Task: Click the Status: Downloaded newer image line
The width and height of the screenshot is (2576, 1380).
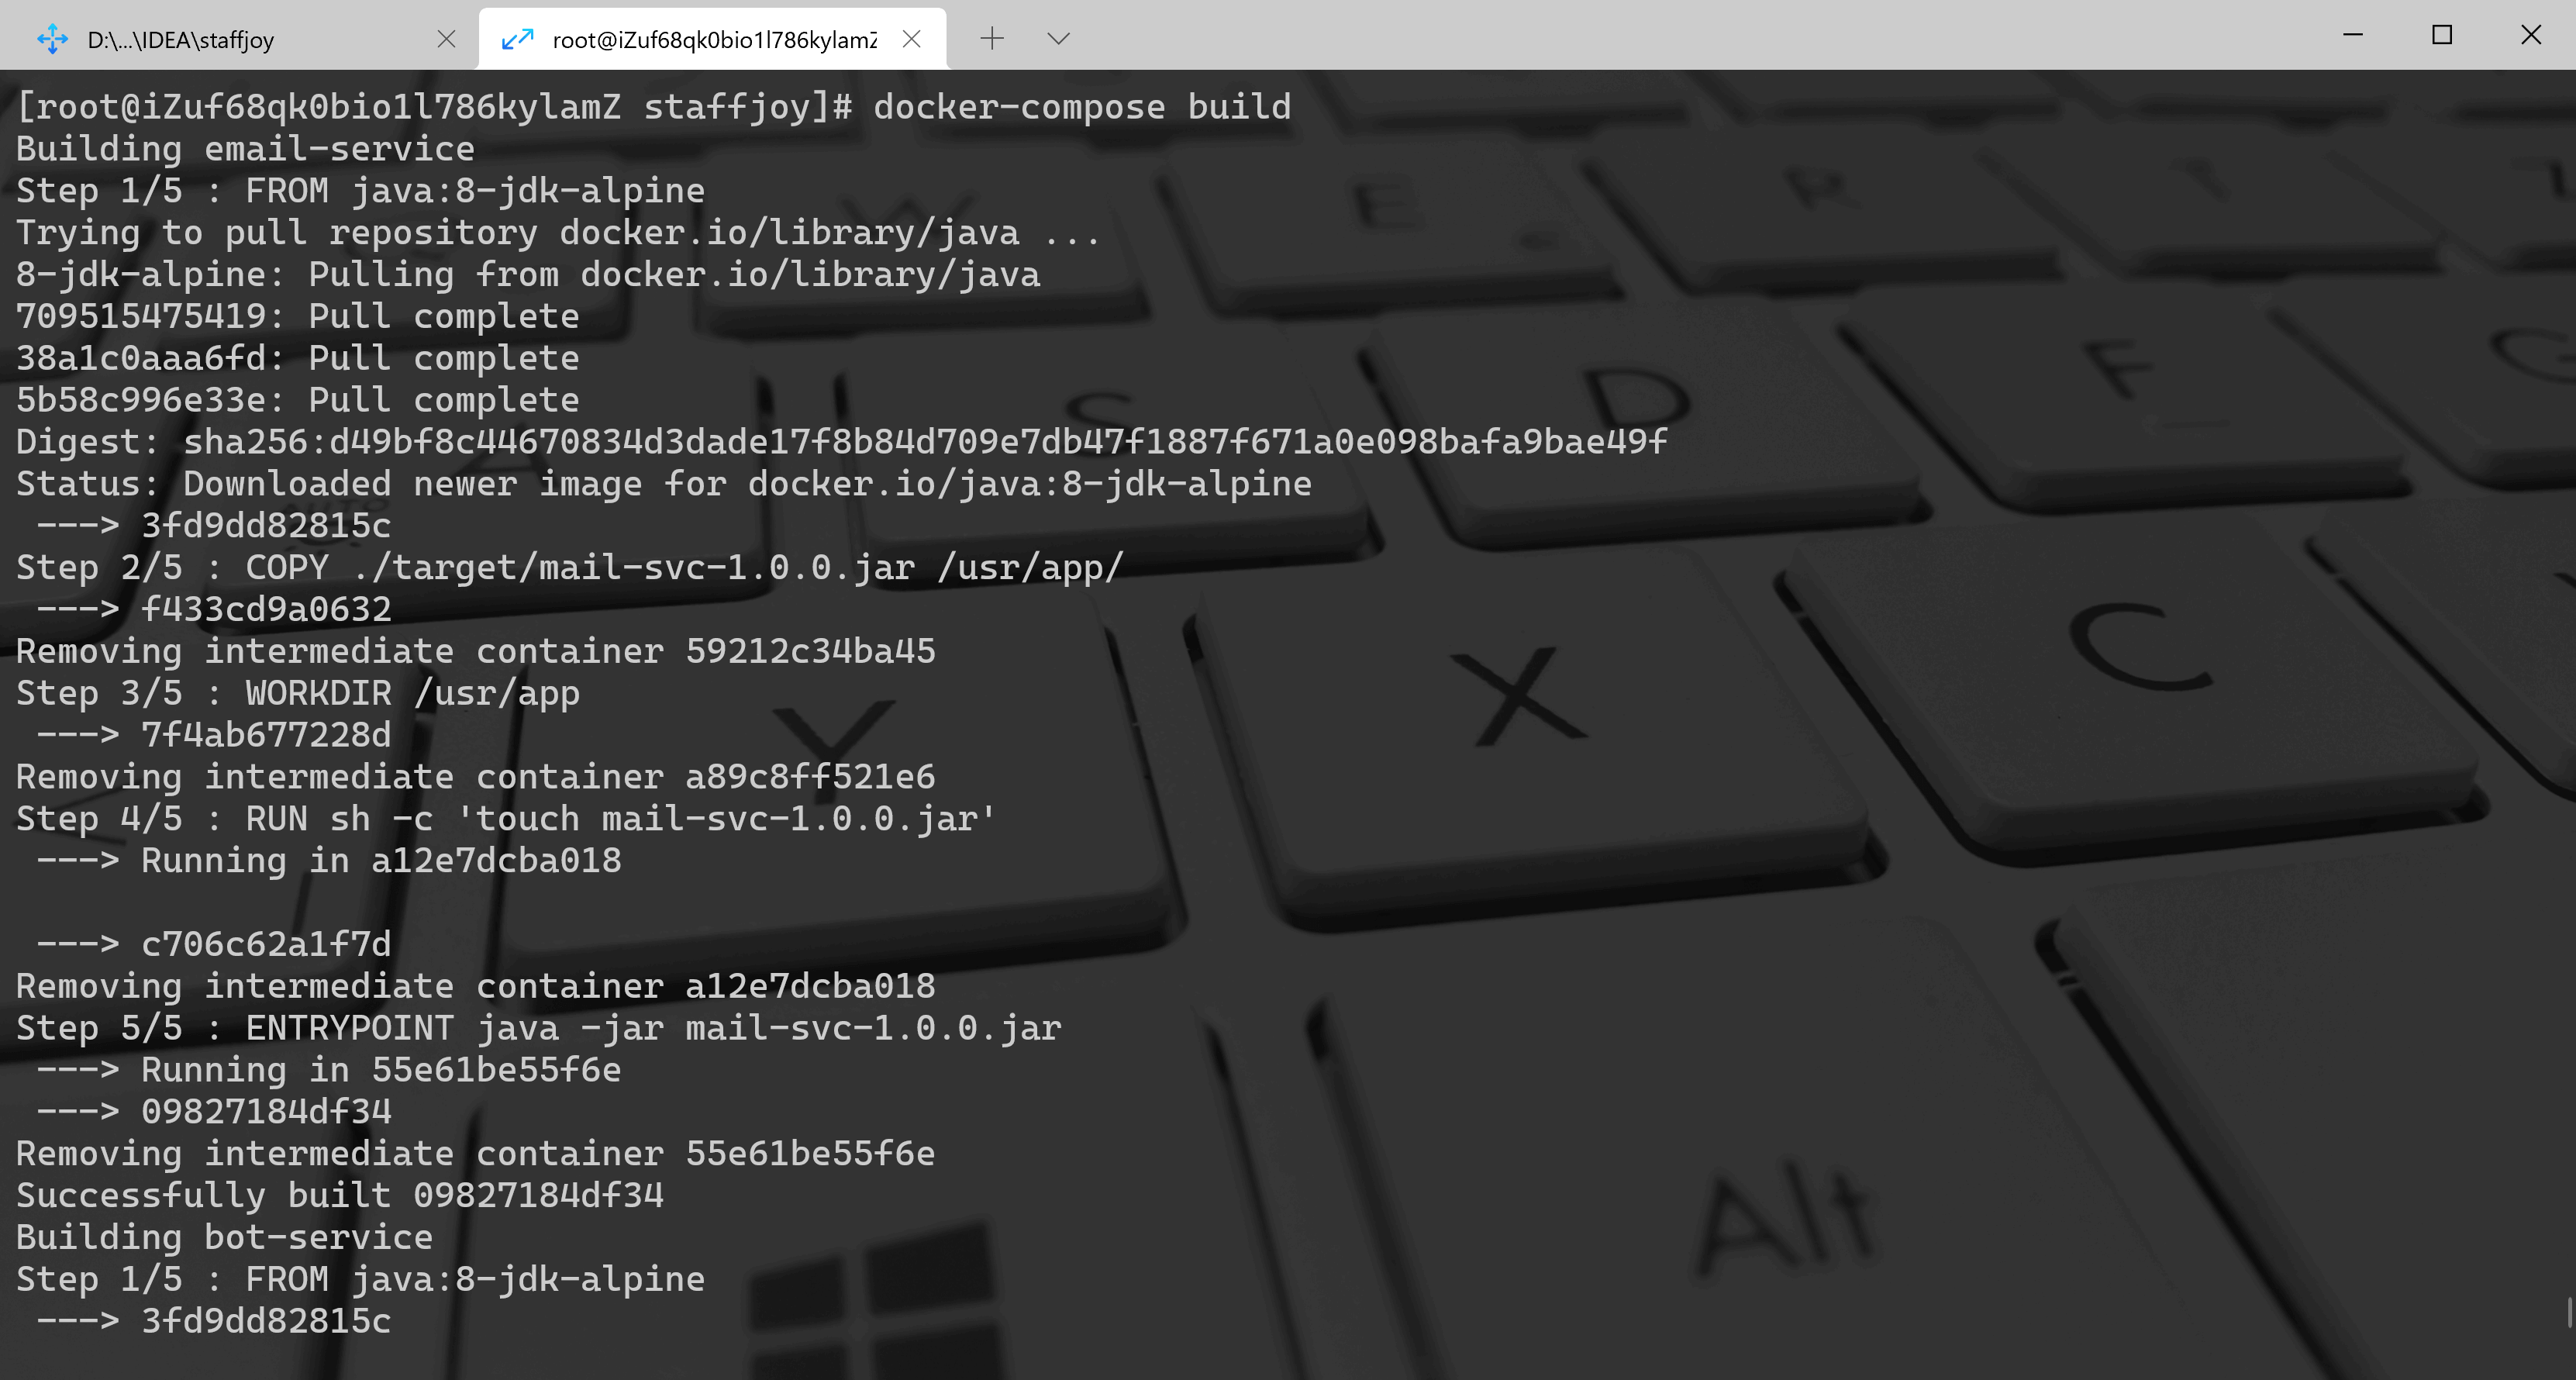Action: pos(663,483)
